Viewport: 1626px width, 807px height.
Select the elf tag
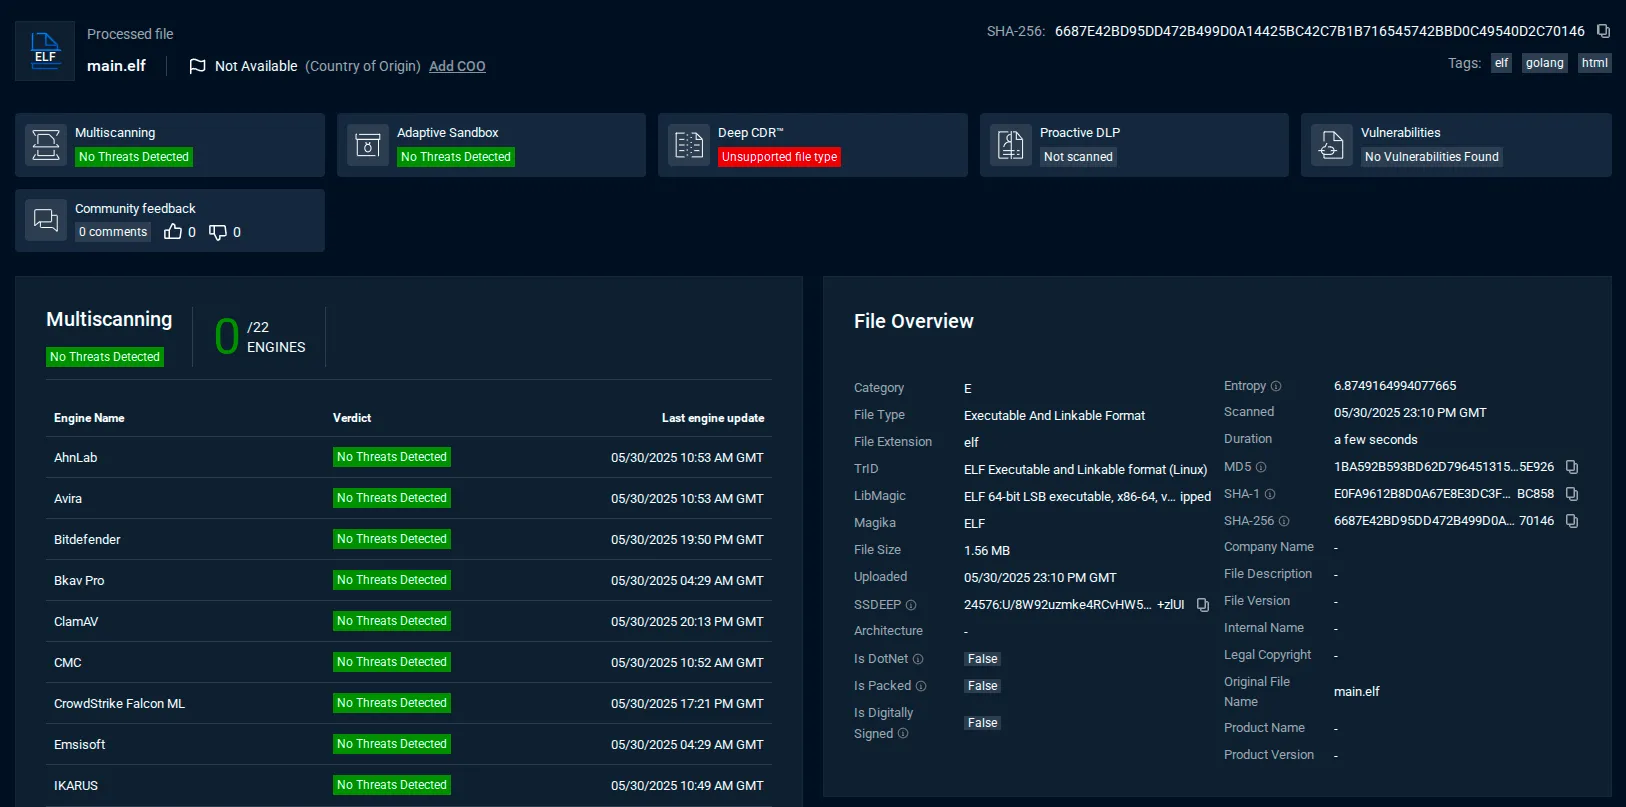tap(1501, 63)
